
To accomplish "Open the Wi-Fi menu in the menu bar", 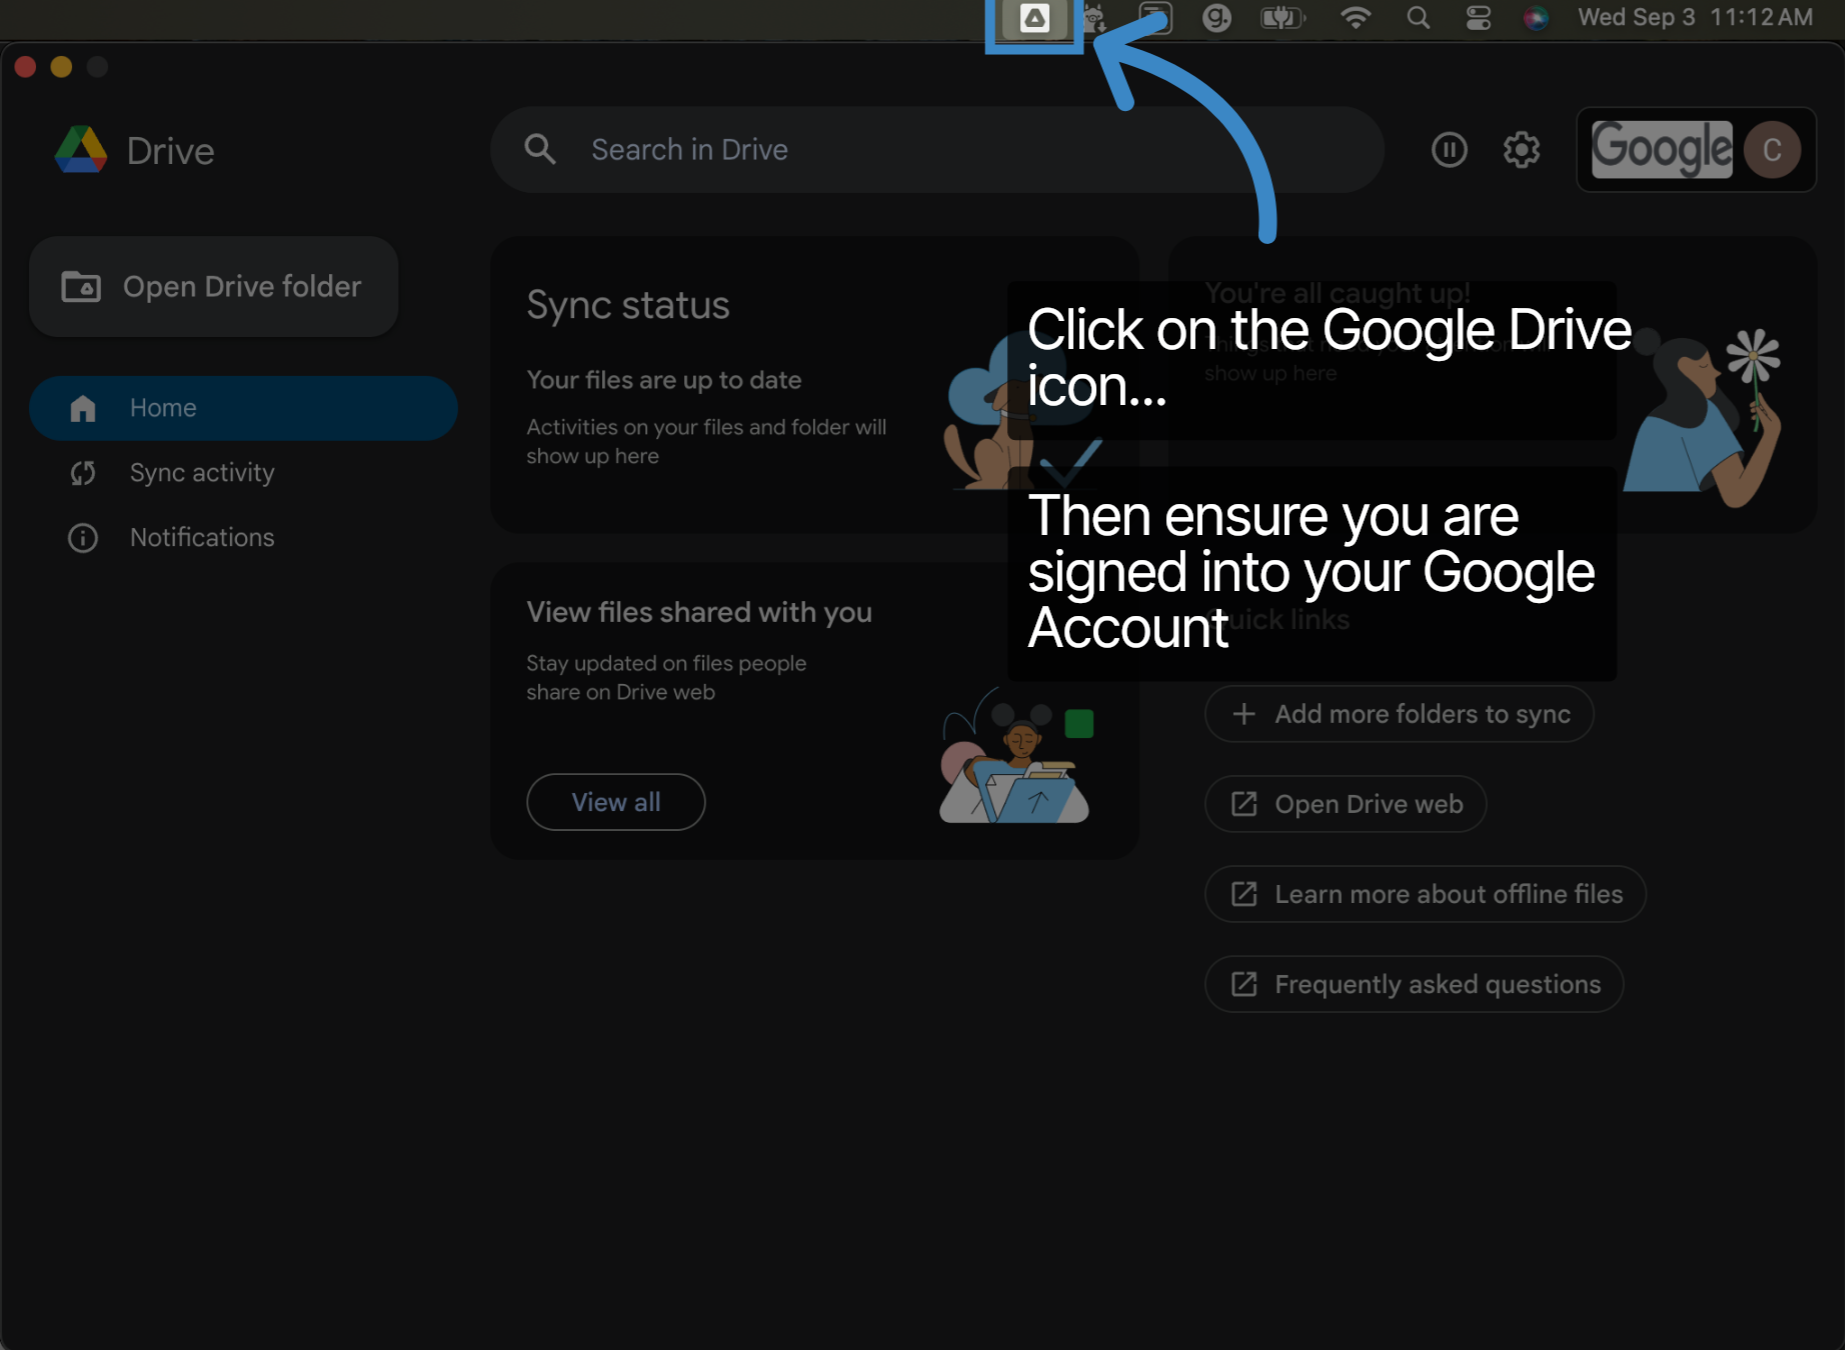I will click(x=1355, y=18).
